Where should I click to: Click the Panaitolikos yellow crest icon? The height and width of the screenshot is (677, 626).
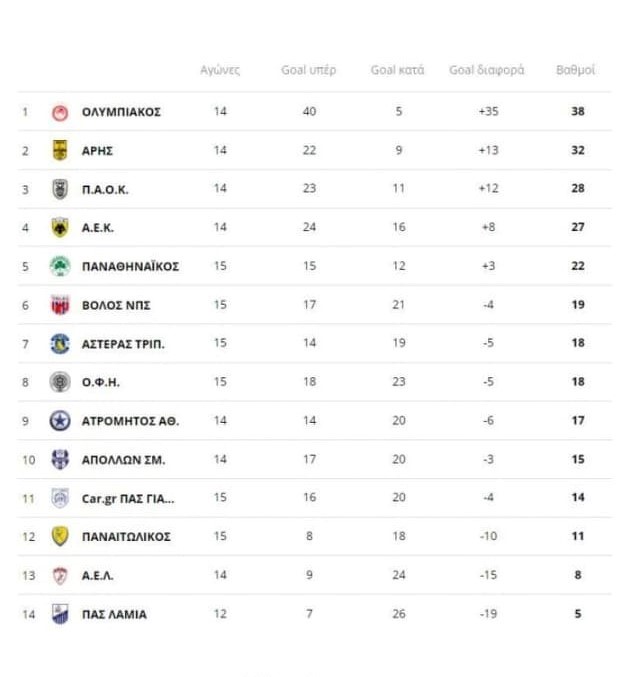pos(60,537)
